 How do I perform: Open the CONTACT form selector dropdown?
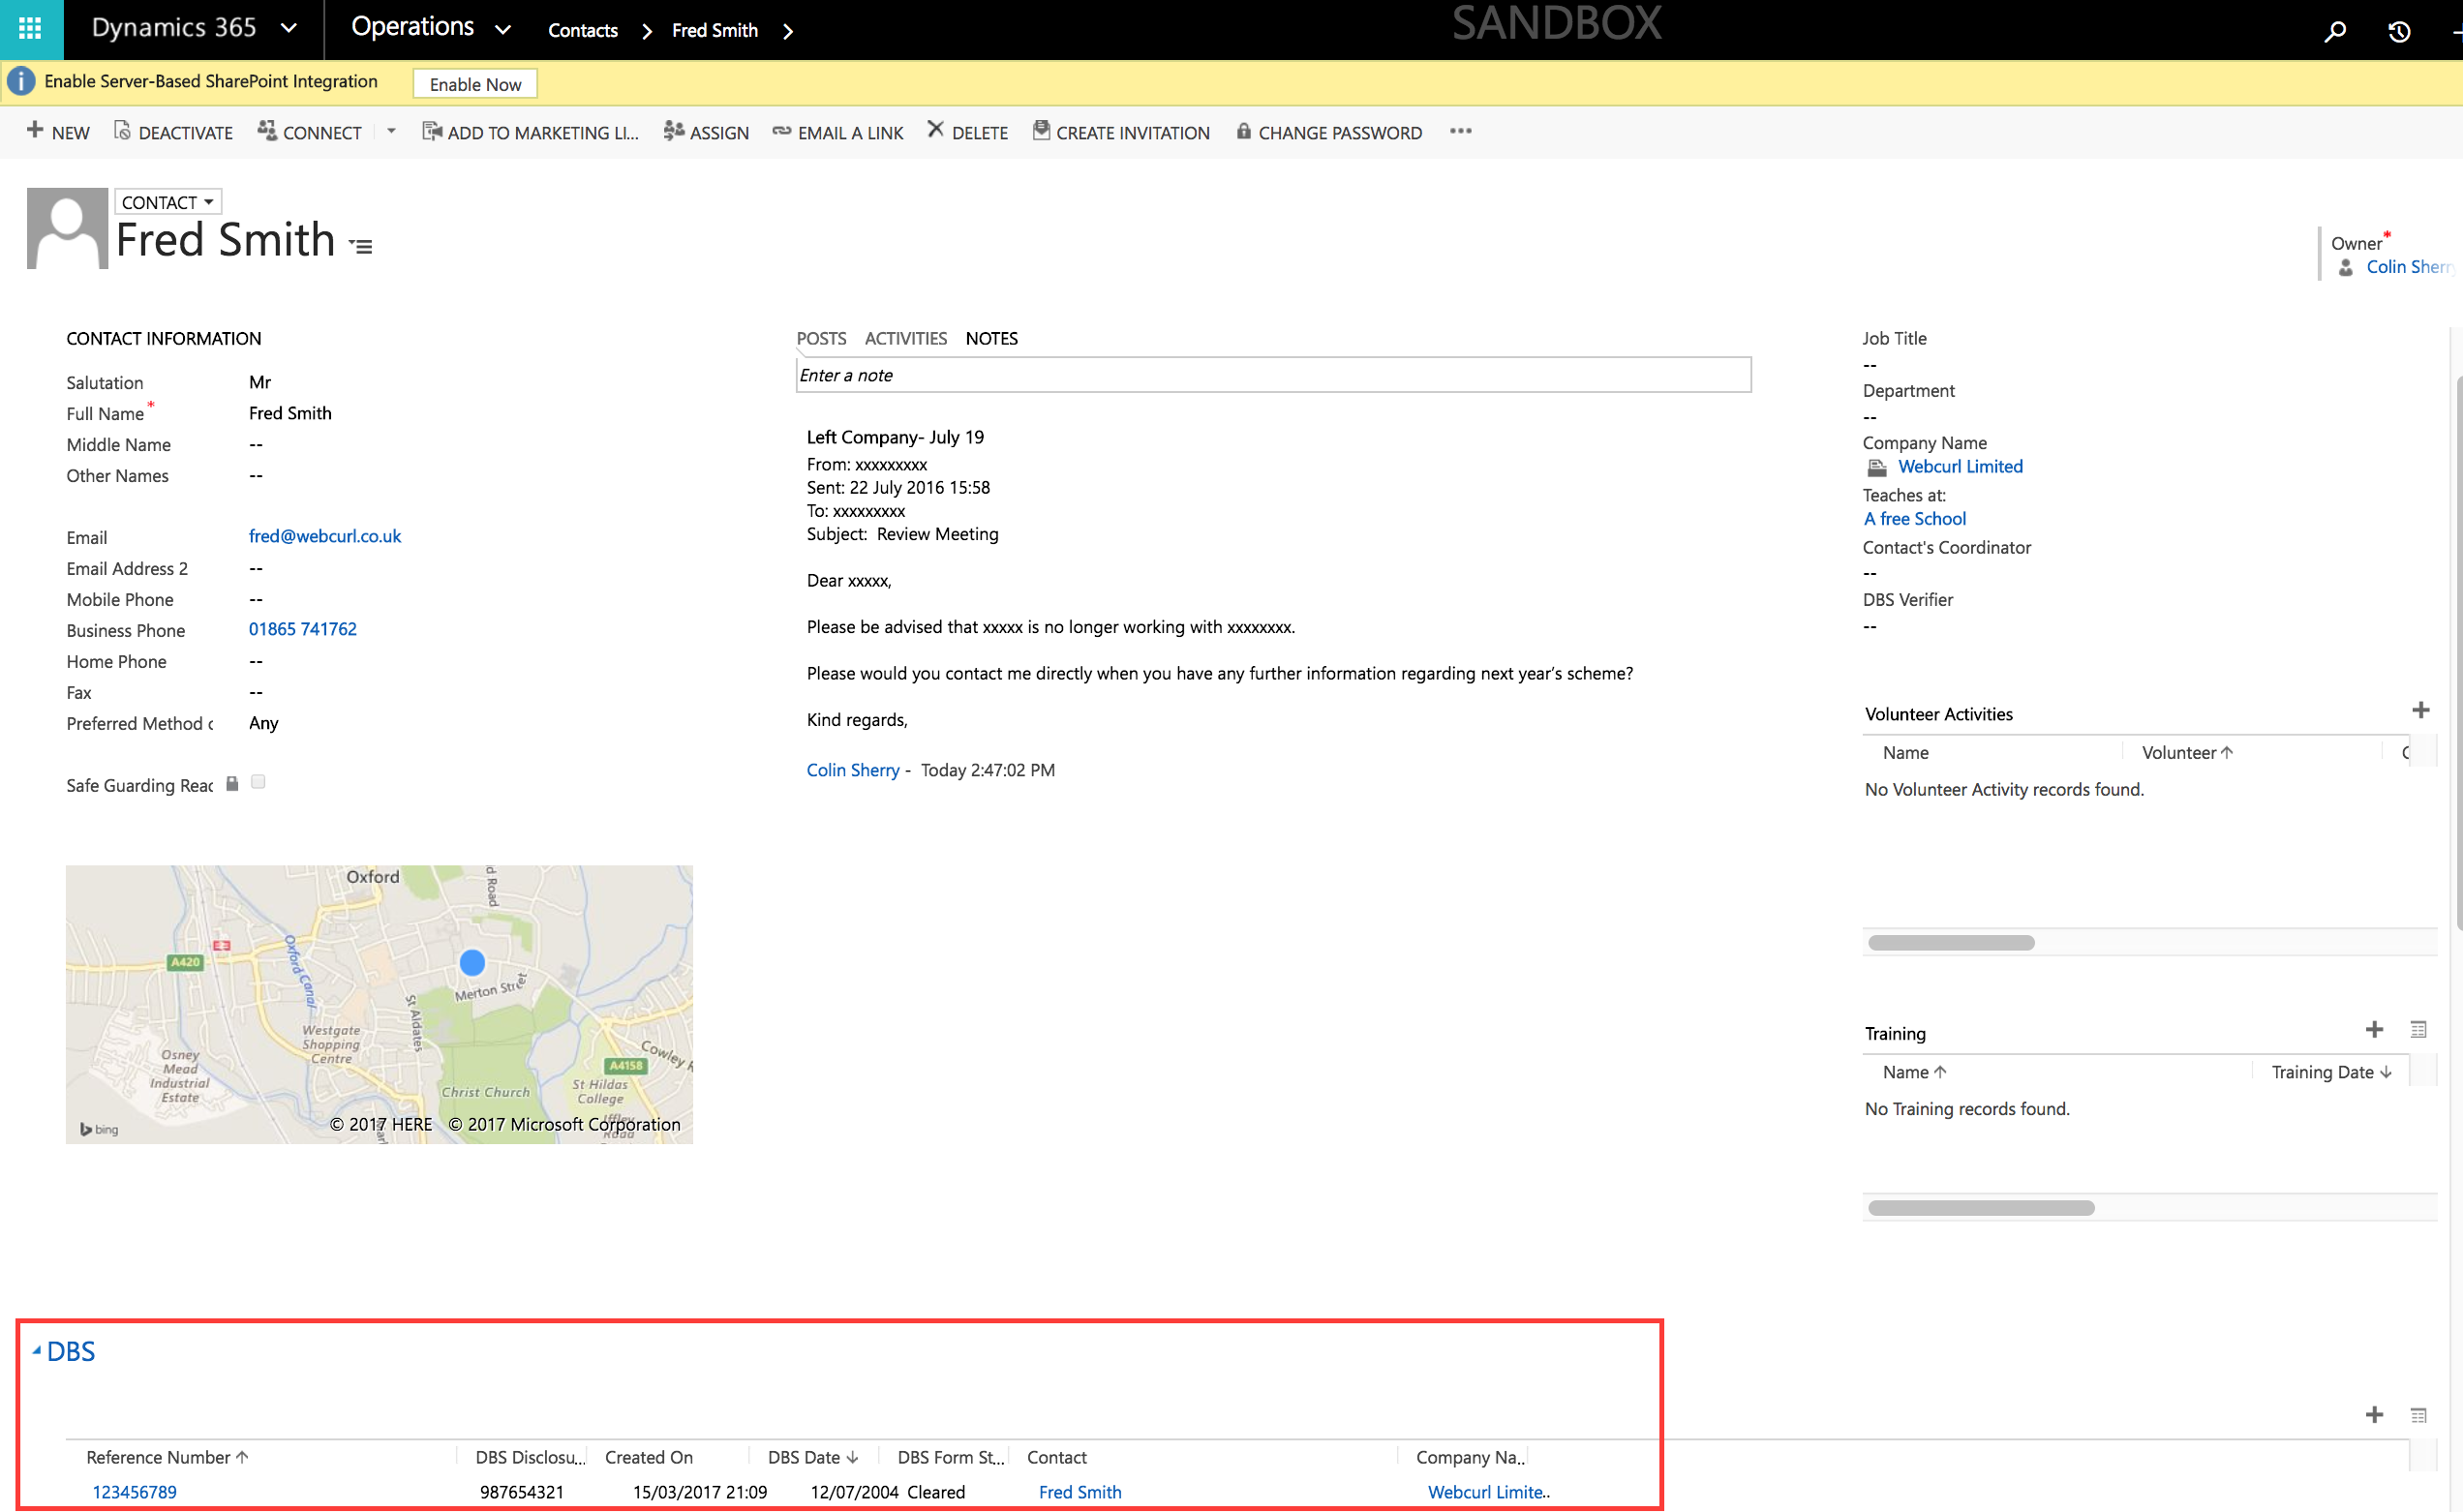(x=166, y=201)
